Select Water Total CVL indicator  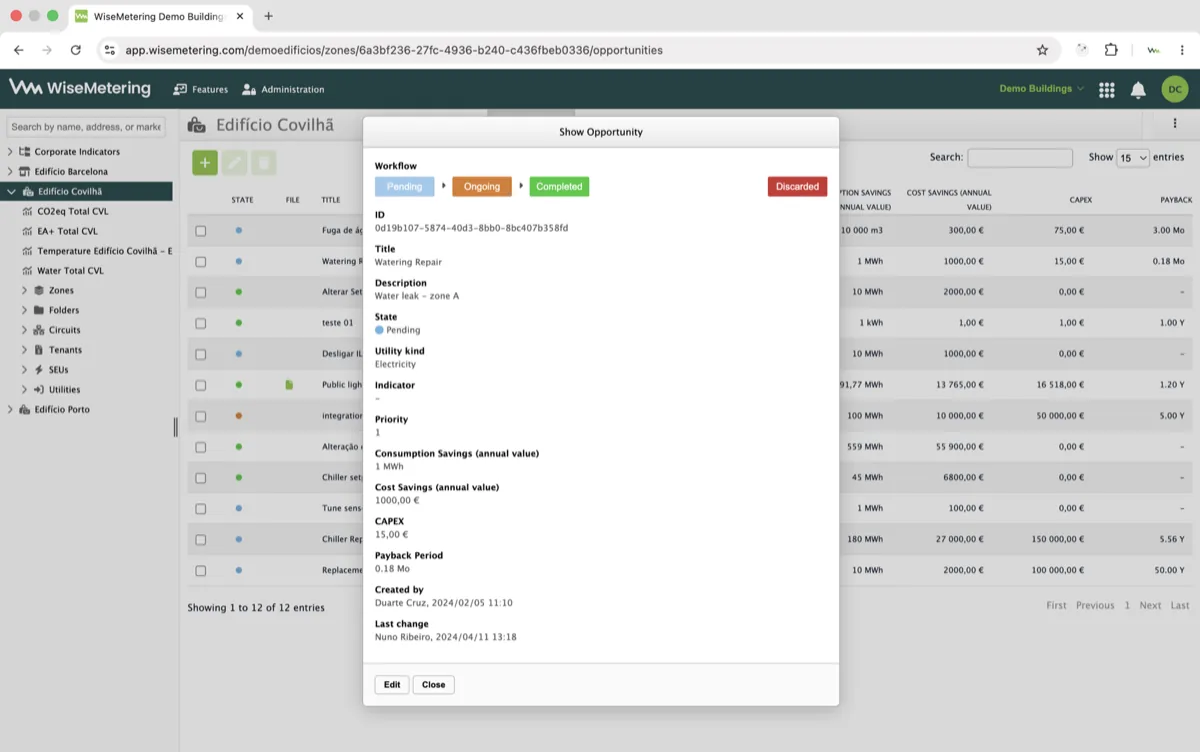(70, 271)
